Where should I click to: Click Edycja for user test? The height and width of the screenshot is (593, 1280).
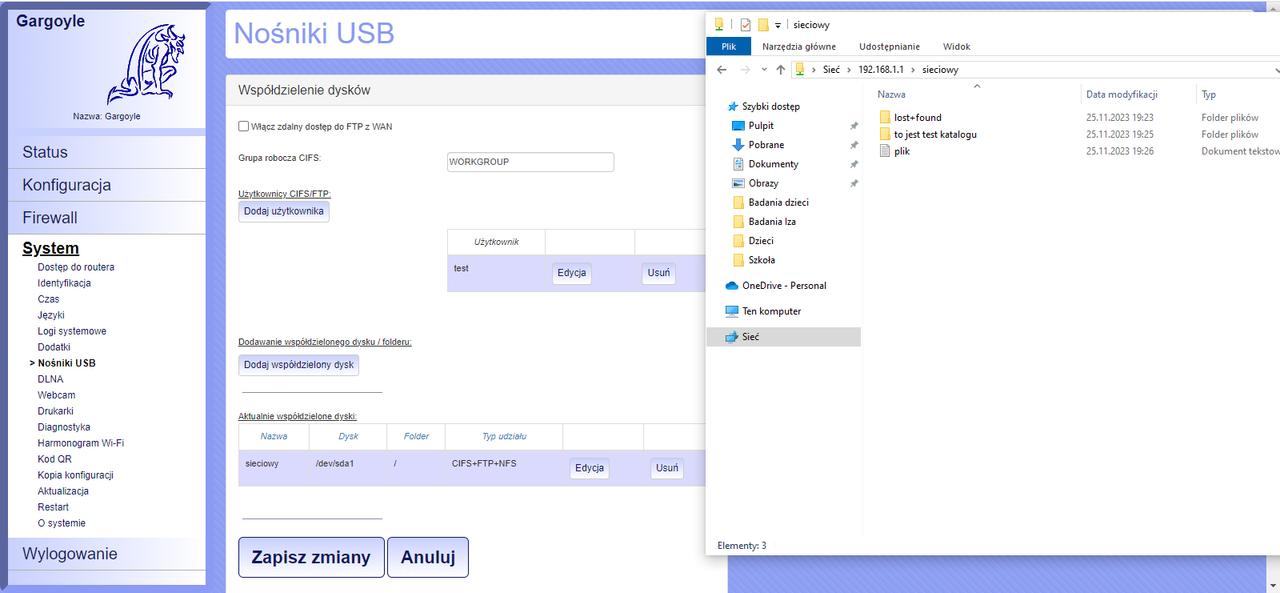tap(571, 274)
